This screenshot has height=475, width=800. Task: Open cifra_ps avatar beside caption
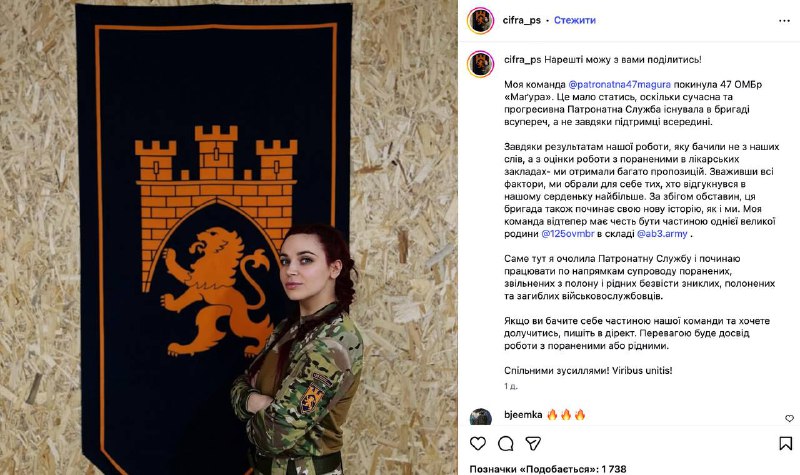point(481,64)
